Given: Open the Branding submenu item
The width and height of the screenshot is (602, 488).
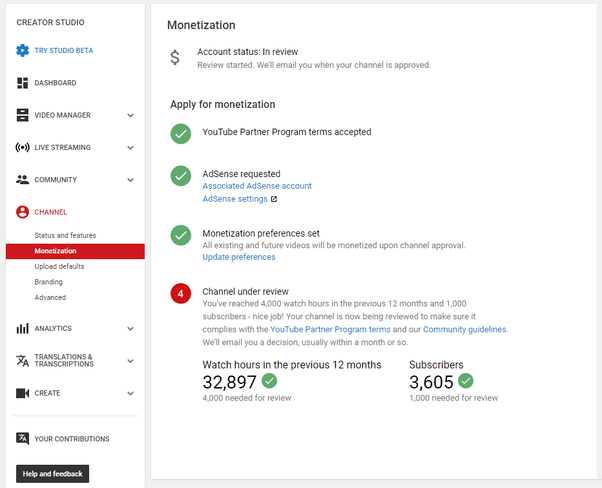Looking at the screenshot, I should click(x=48, y=282).
